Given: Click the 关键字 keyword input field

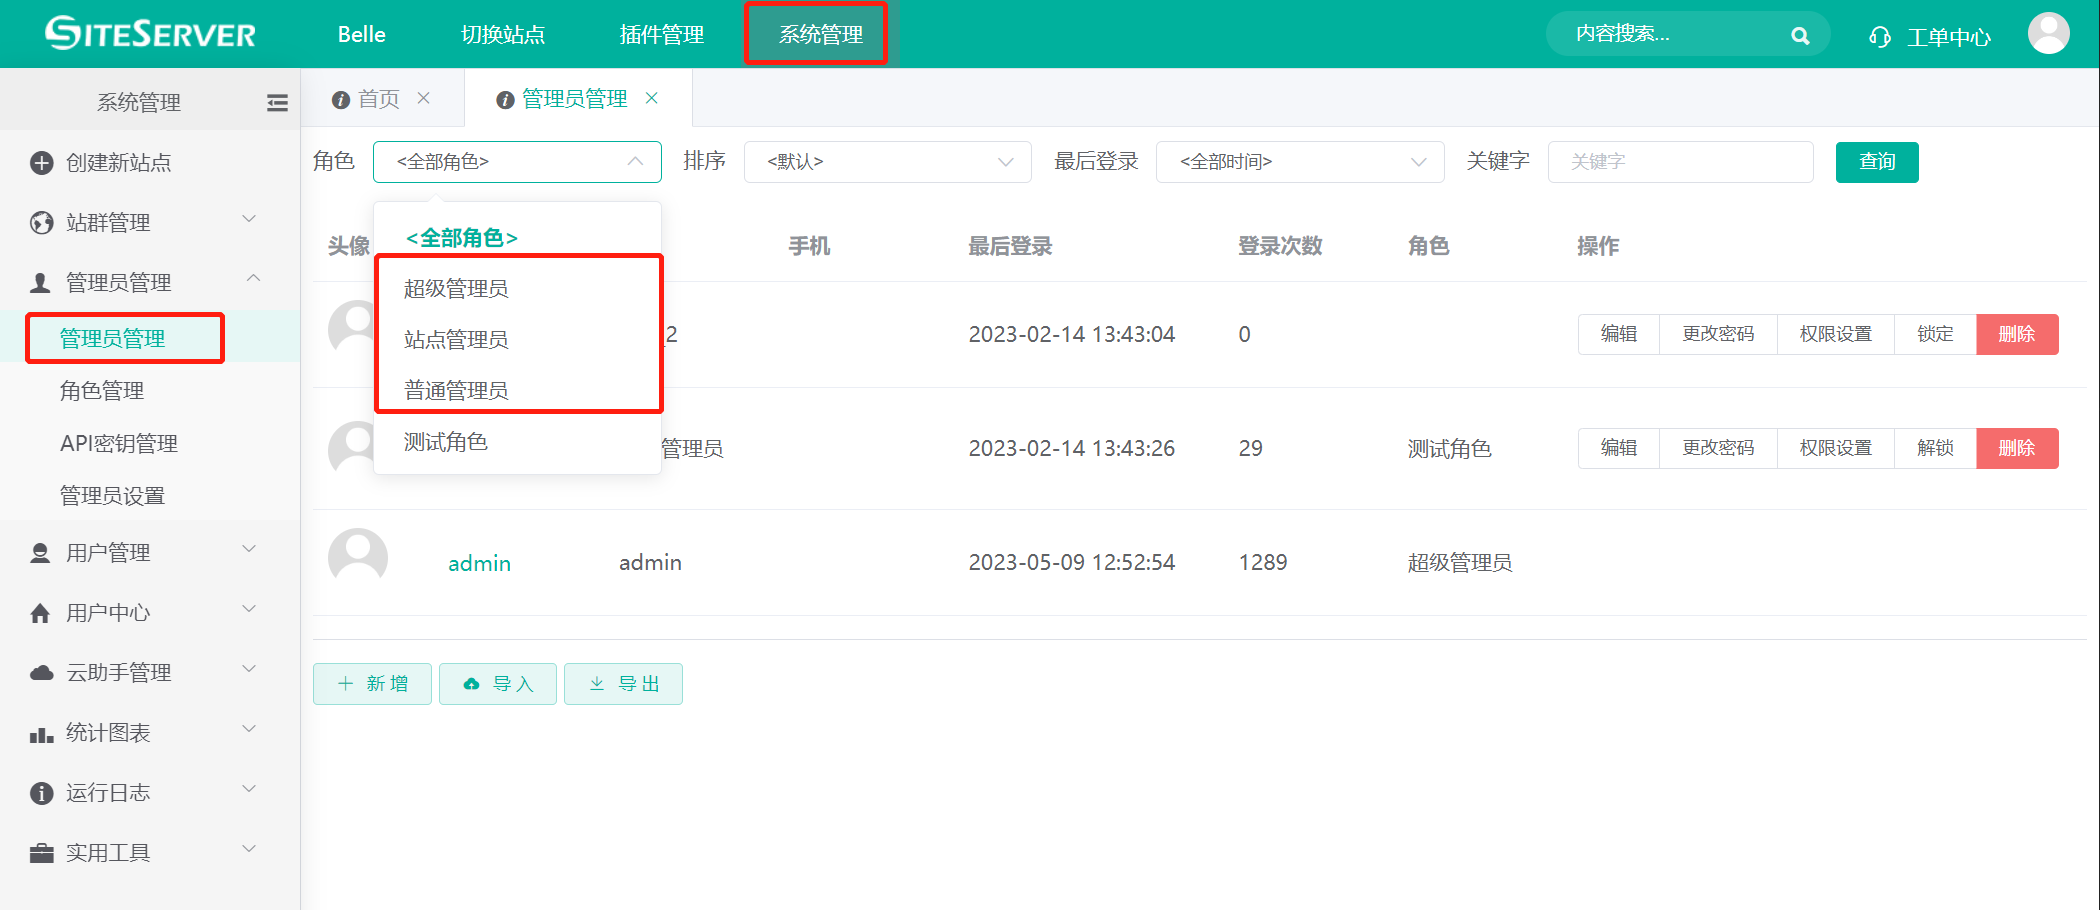Looking at the screenshot, I should 1680,161.
